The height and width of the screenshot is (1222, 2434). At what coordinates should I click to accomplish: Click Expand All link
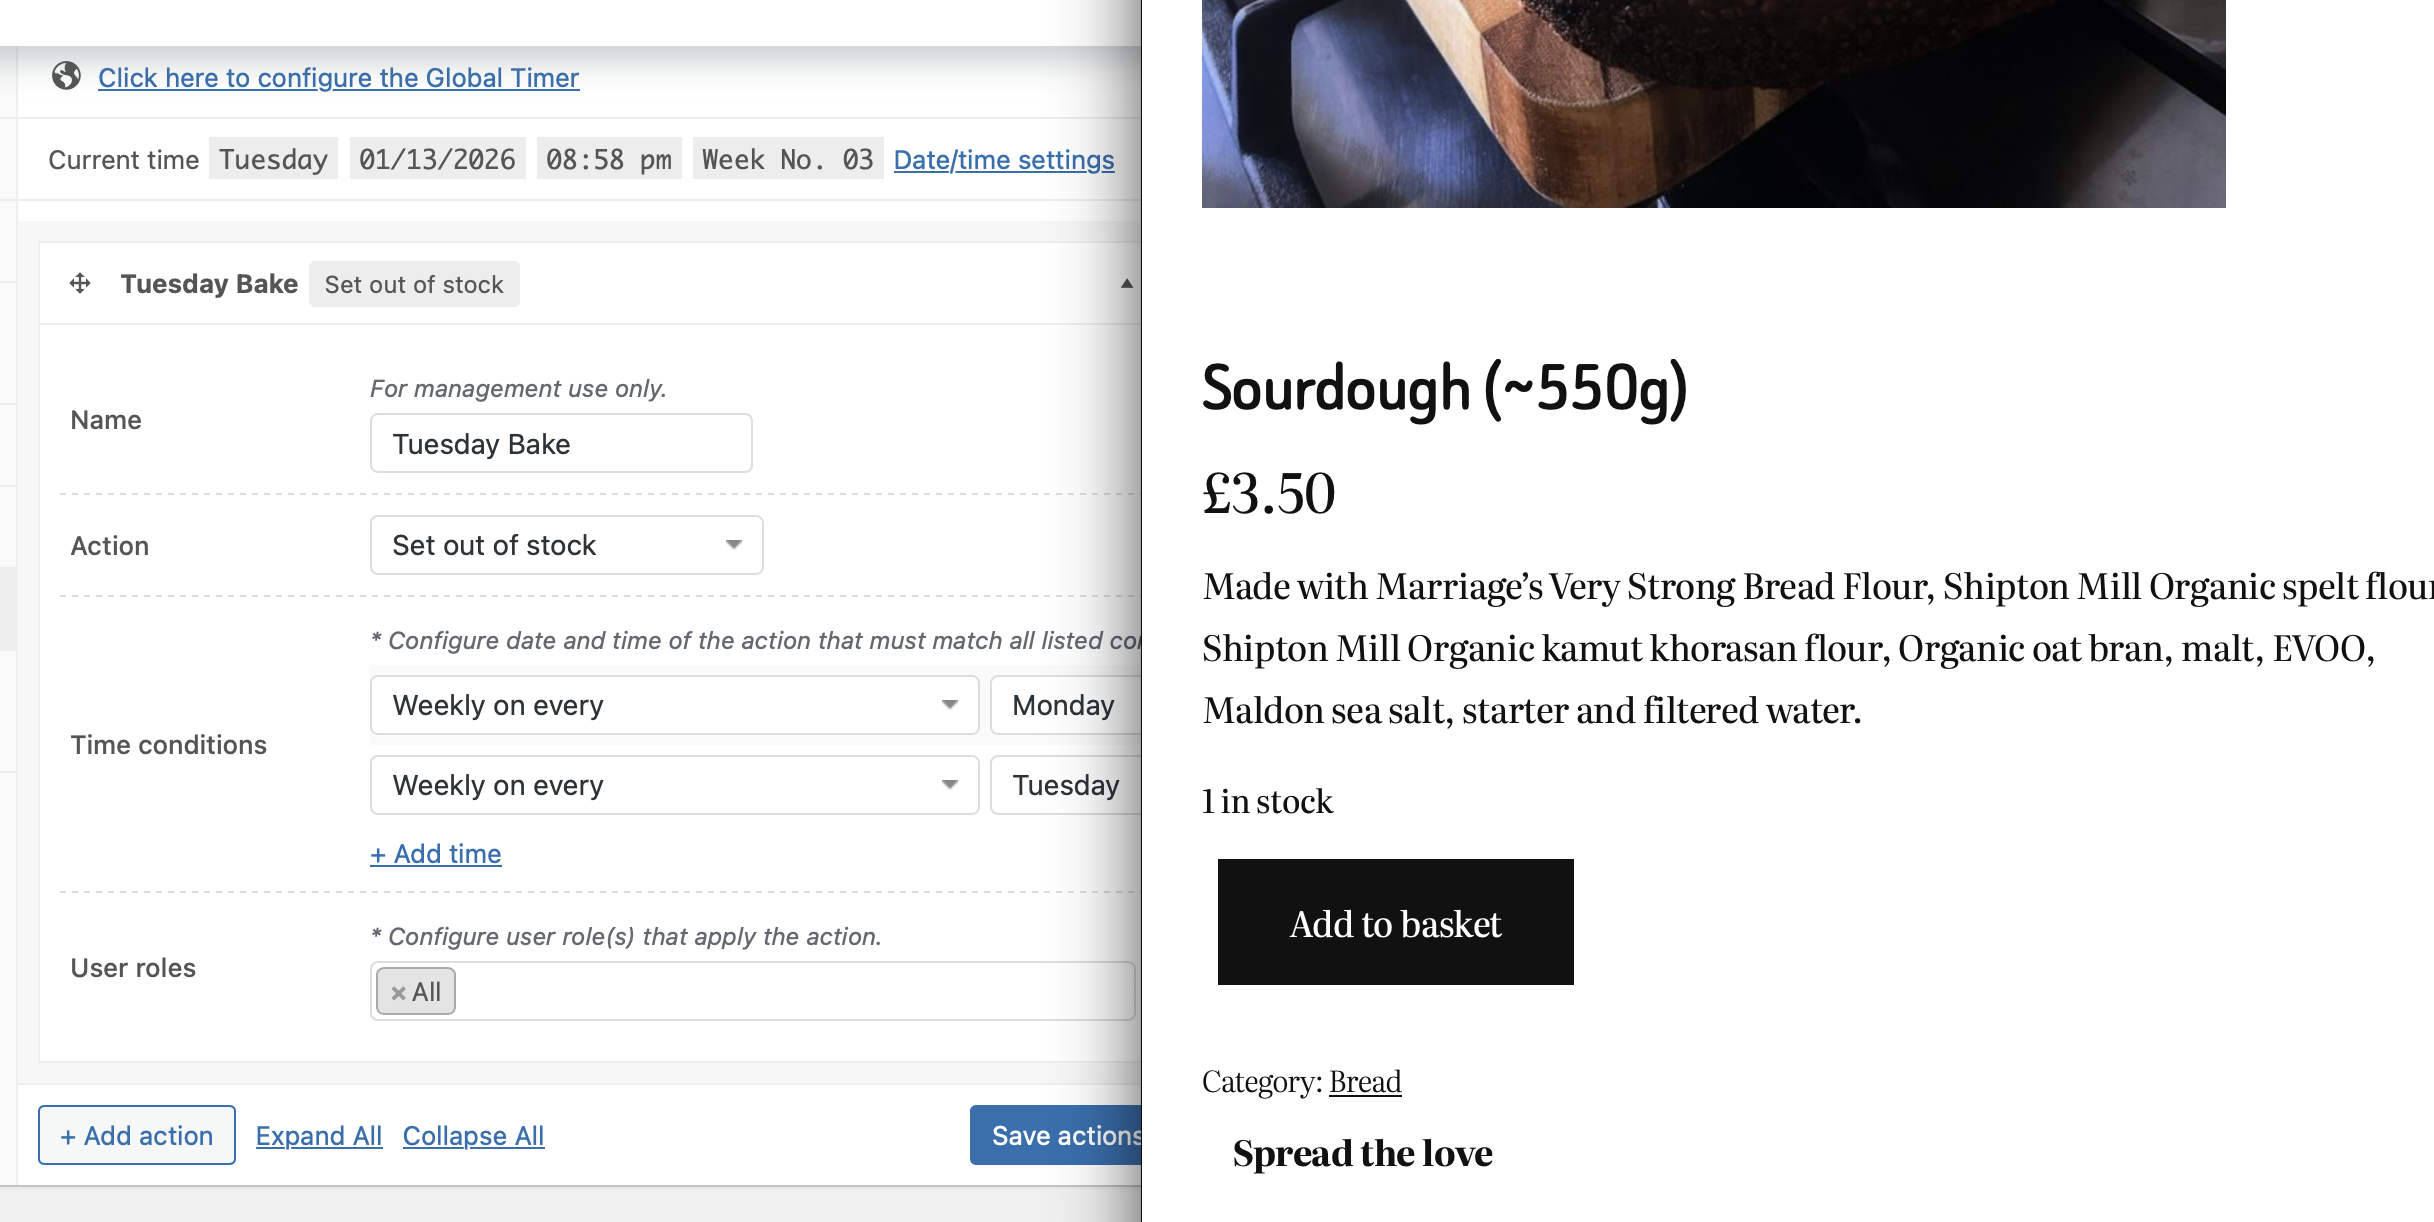(x=319, y=1136)
